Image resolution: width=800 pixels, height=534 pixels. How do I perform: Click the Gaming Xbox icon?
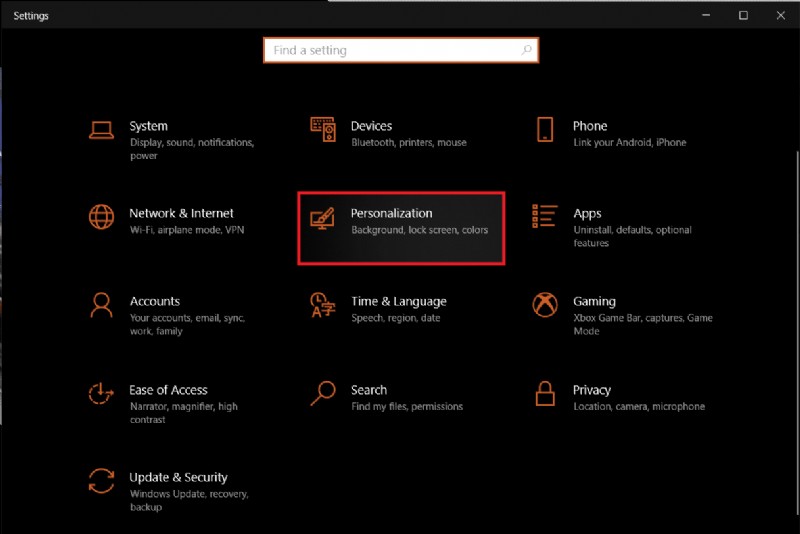click(545, 304)
